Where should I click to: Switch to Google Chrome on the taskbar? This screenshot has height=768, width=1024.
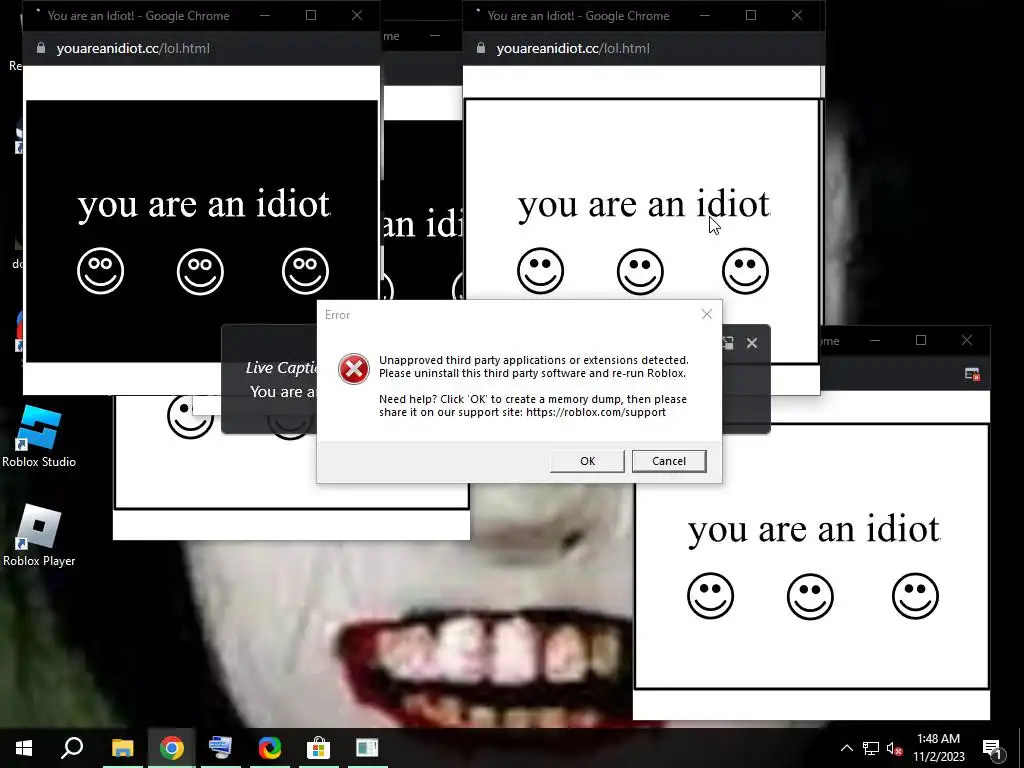pos(171,748)
